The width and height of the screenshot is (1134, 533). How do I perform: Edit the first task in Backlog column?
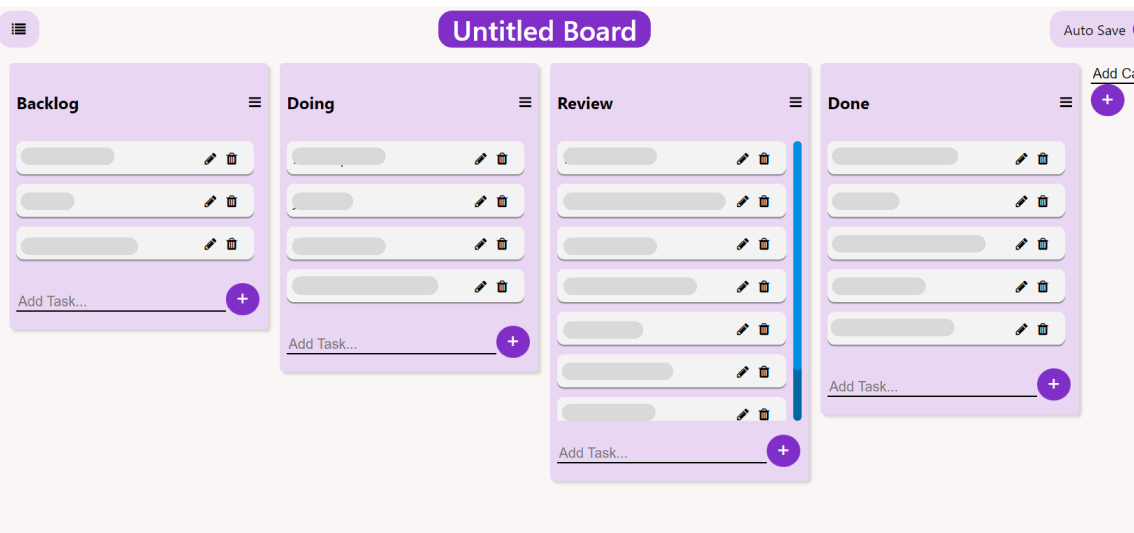(x=210, y=158)
